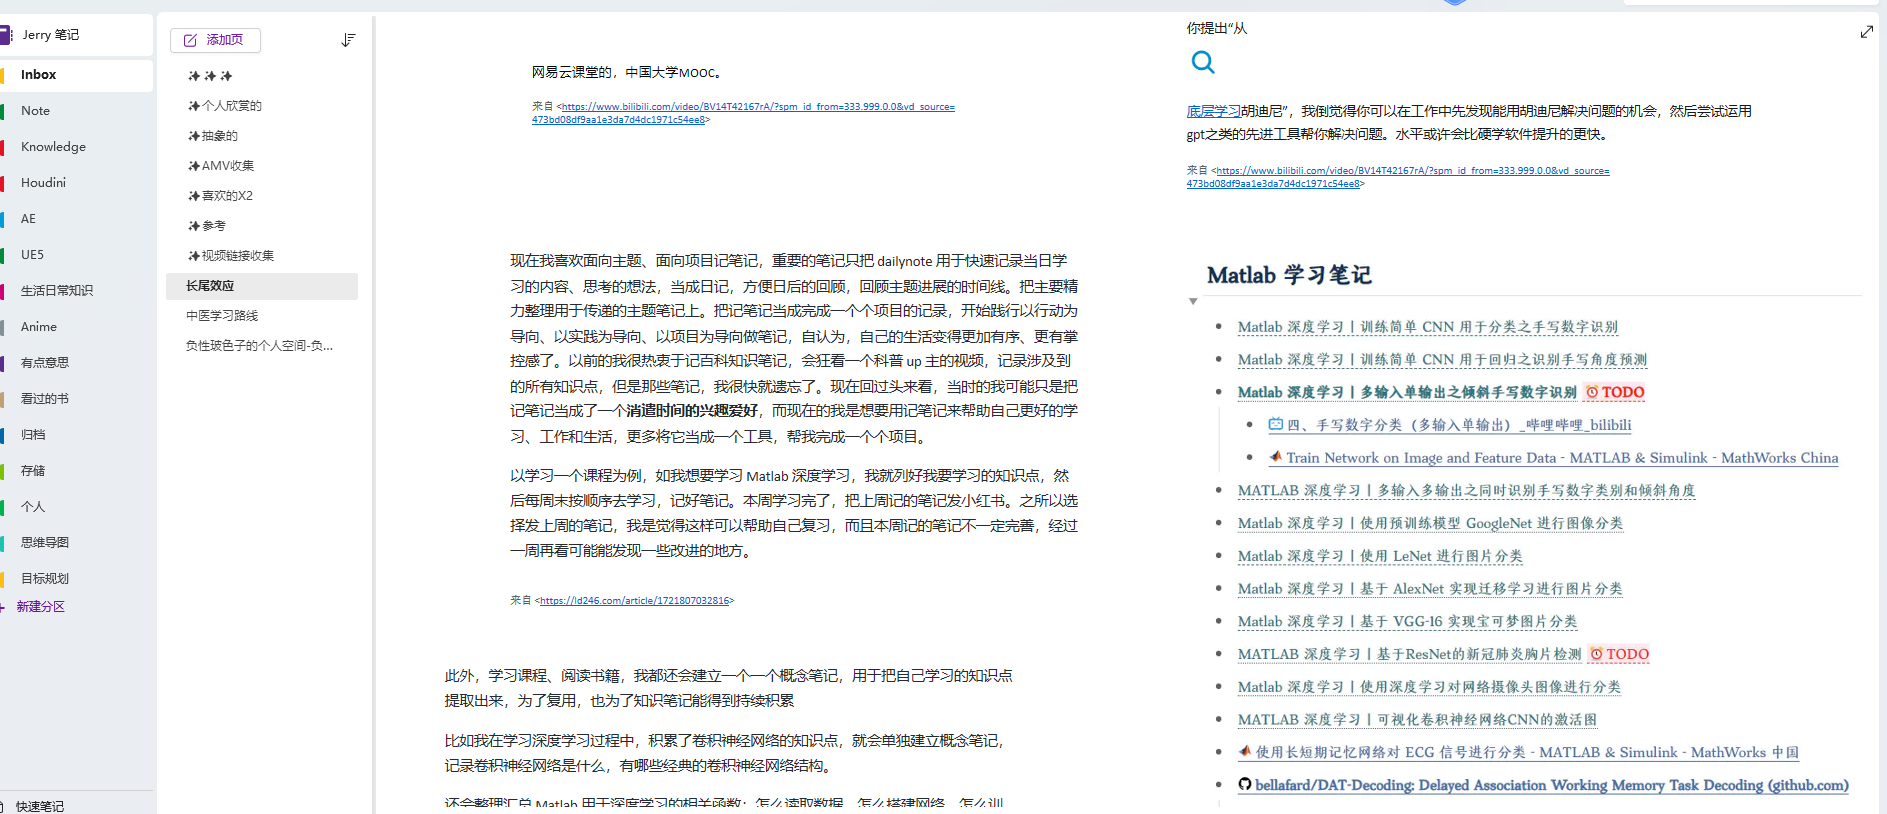Open 快速笔记 at sidebar bottom
Image resolution: width=1887 pixels, height=814 pixels.
tap(40, 806)
